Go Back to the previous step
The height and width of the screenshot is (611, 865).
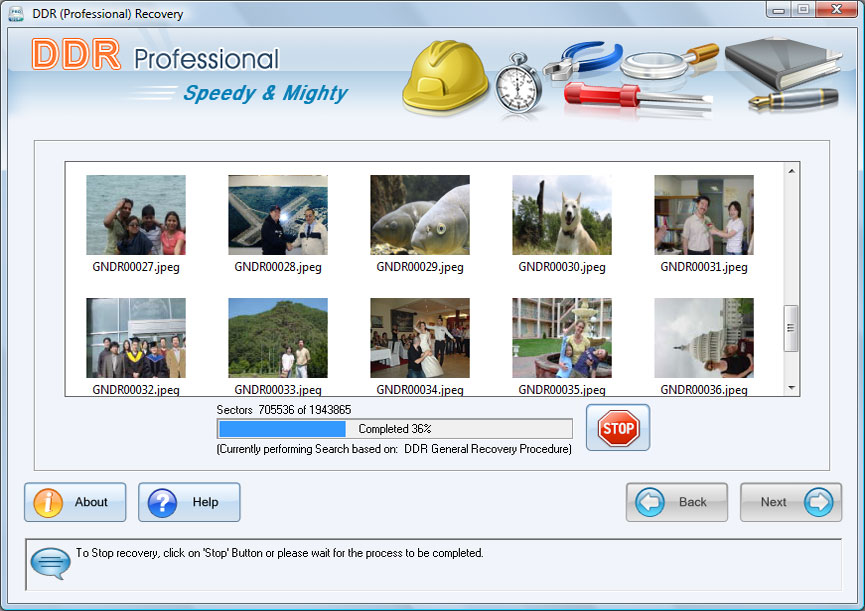click(677, 502)
